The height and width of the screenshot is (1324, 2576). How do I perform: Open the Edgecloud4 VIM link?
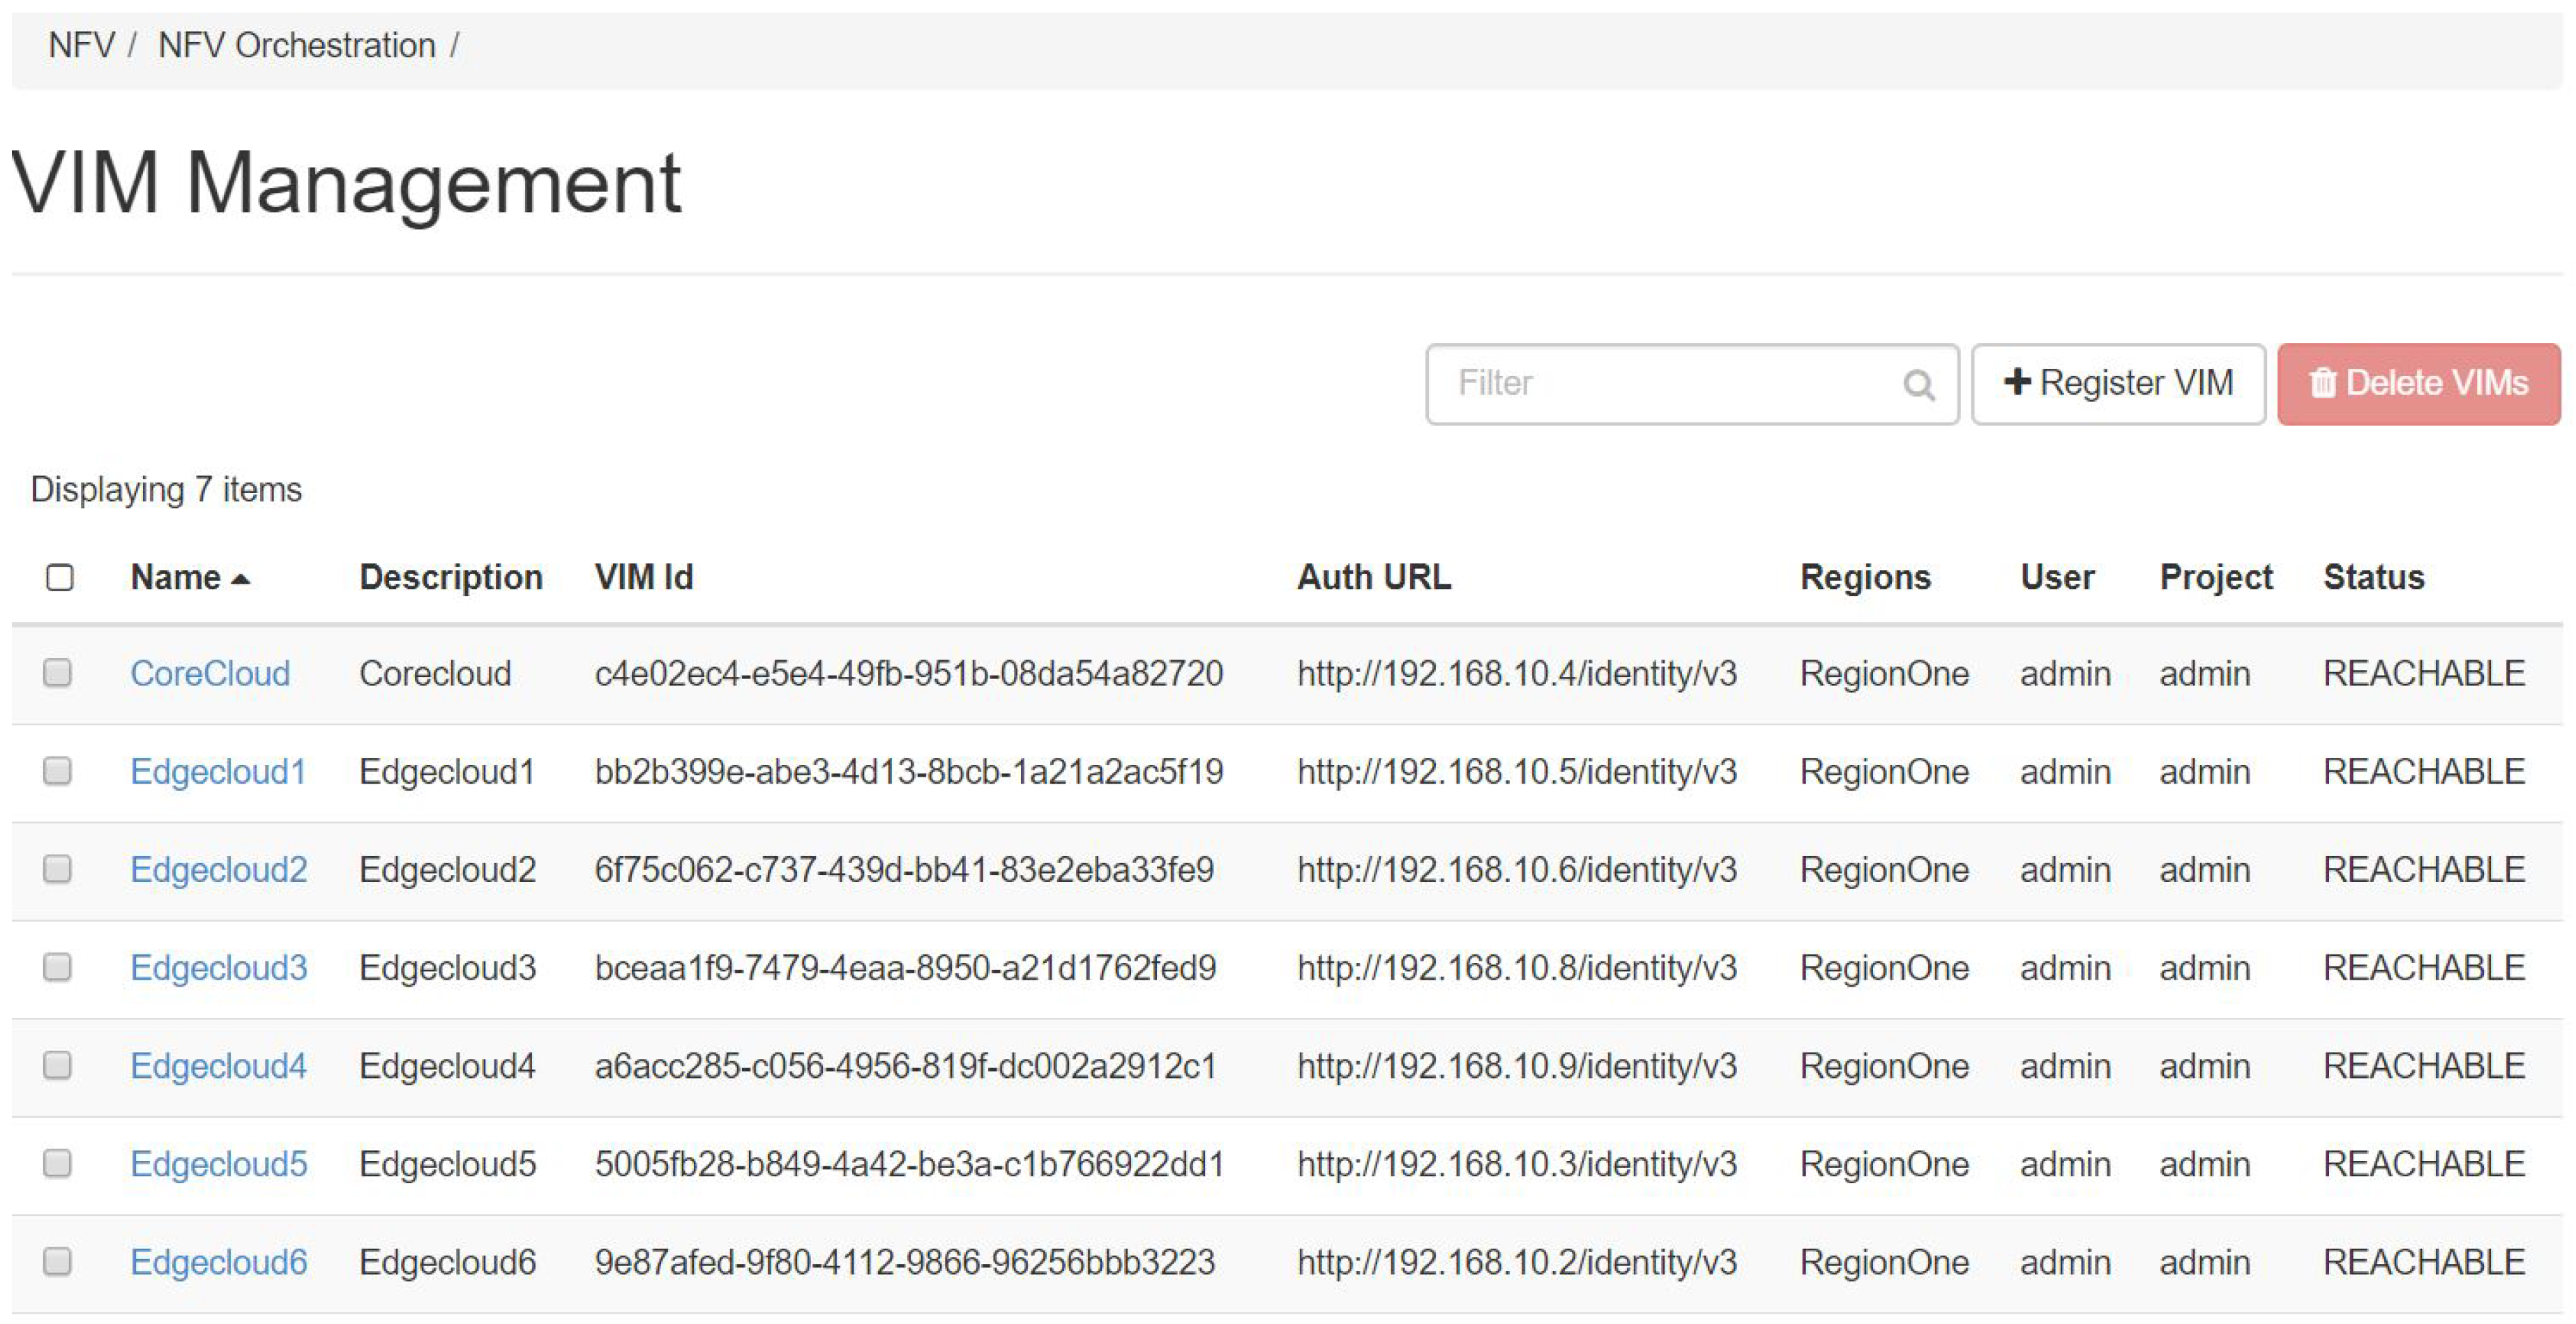point(218,1065)
